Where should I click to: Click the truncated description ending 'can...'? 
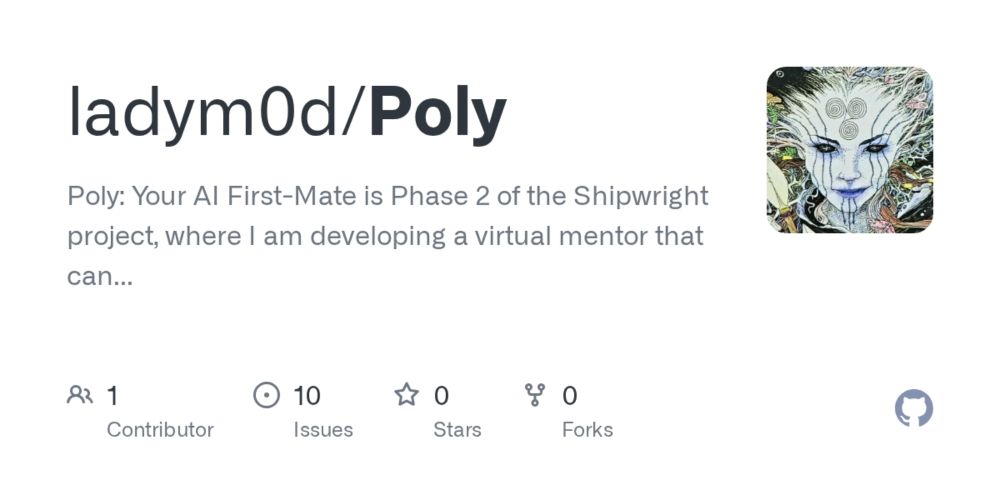99,276
